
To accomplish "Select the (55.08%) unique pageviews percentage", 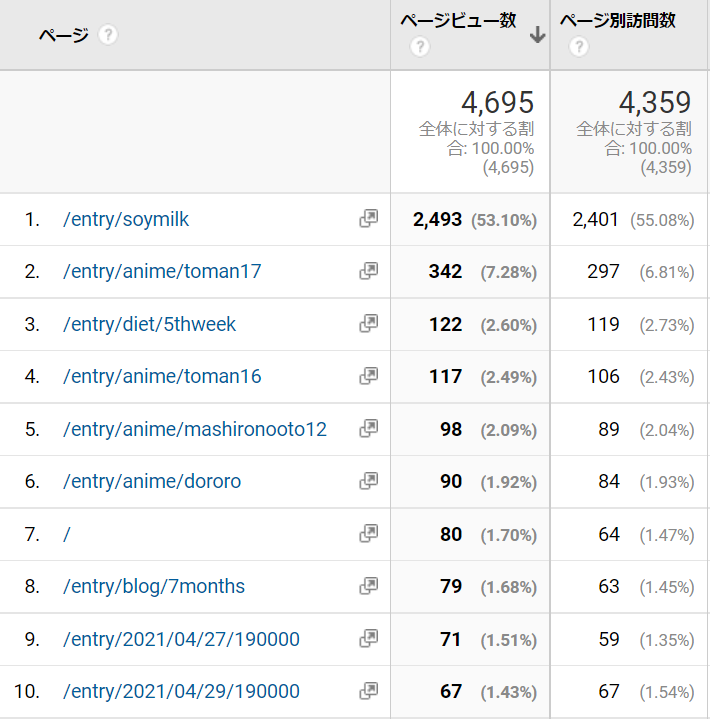I will [x=662, y=221].
